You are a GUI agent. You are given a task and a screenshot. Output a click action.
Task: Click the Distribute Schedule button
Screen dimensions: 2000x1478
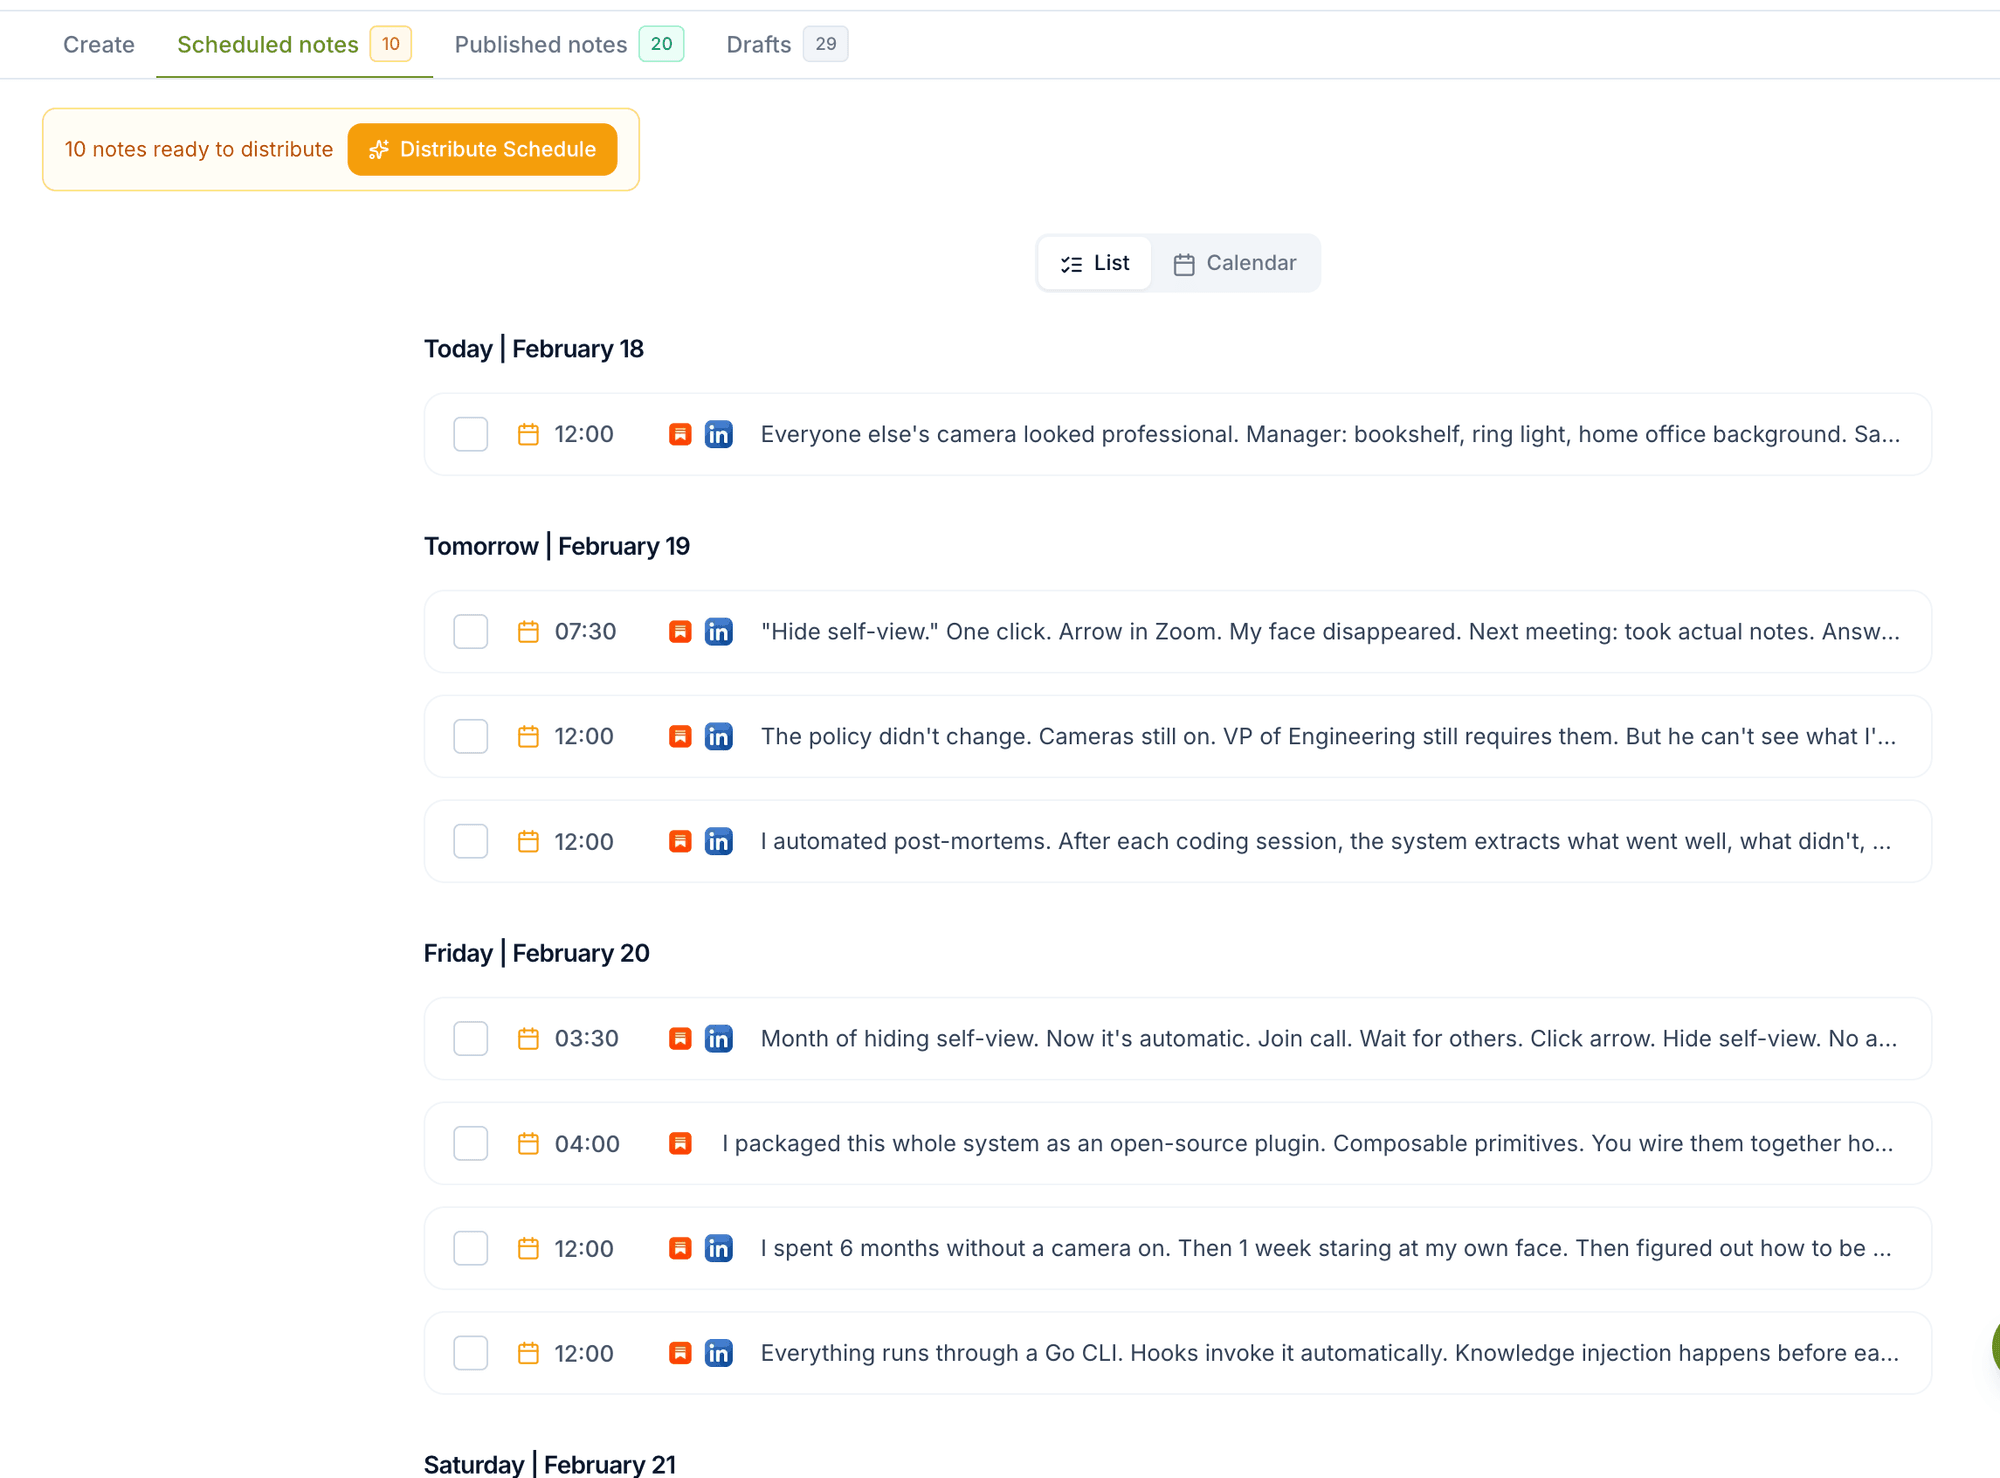coord(482,149)
